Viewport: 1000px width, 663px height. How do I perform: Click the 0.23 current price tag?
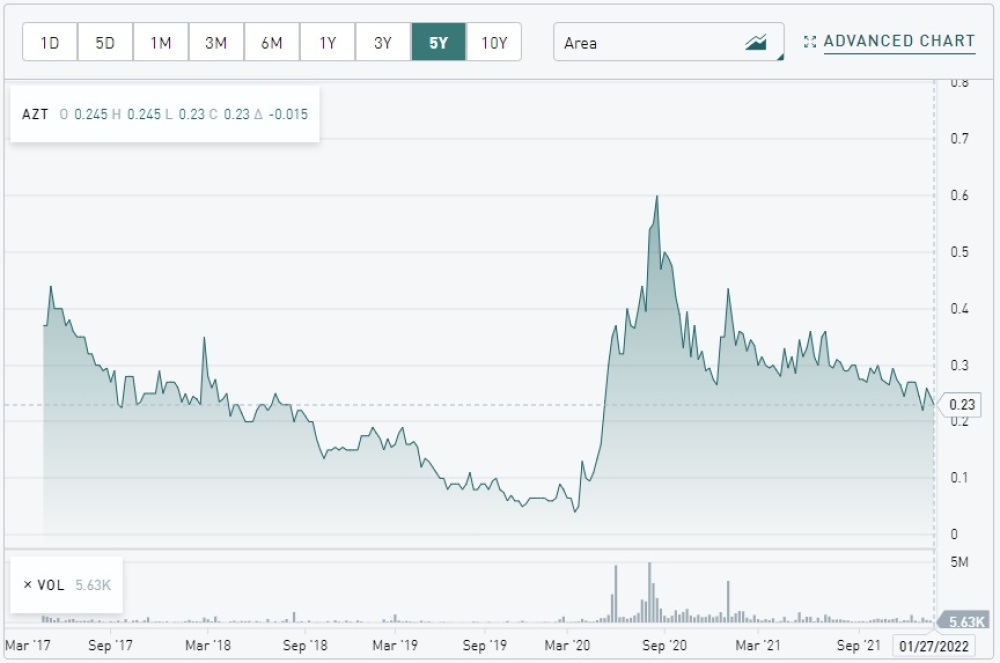965,405
